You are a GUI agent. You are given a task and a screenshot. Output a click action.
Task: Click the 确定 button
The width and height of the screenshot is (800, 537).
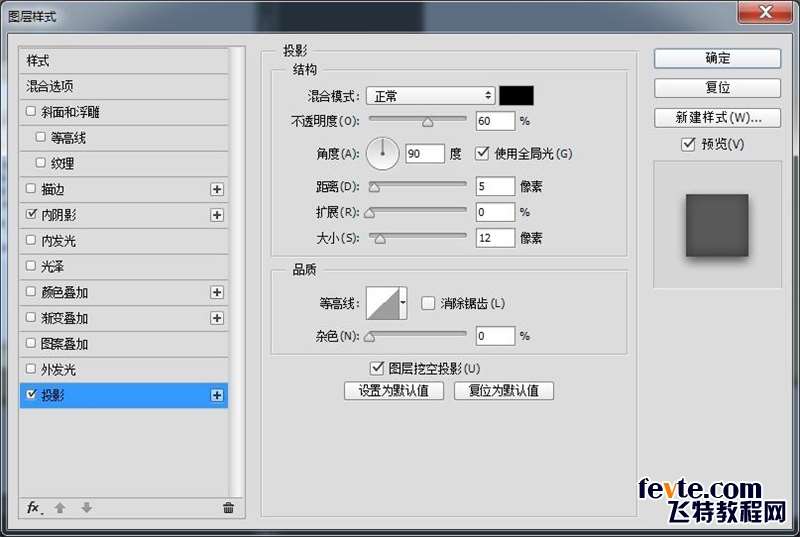click(x=717, y=58)
